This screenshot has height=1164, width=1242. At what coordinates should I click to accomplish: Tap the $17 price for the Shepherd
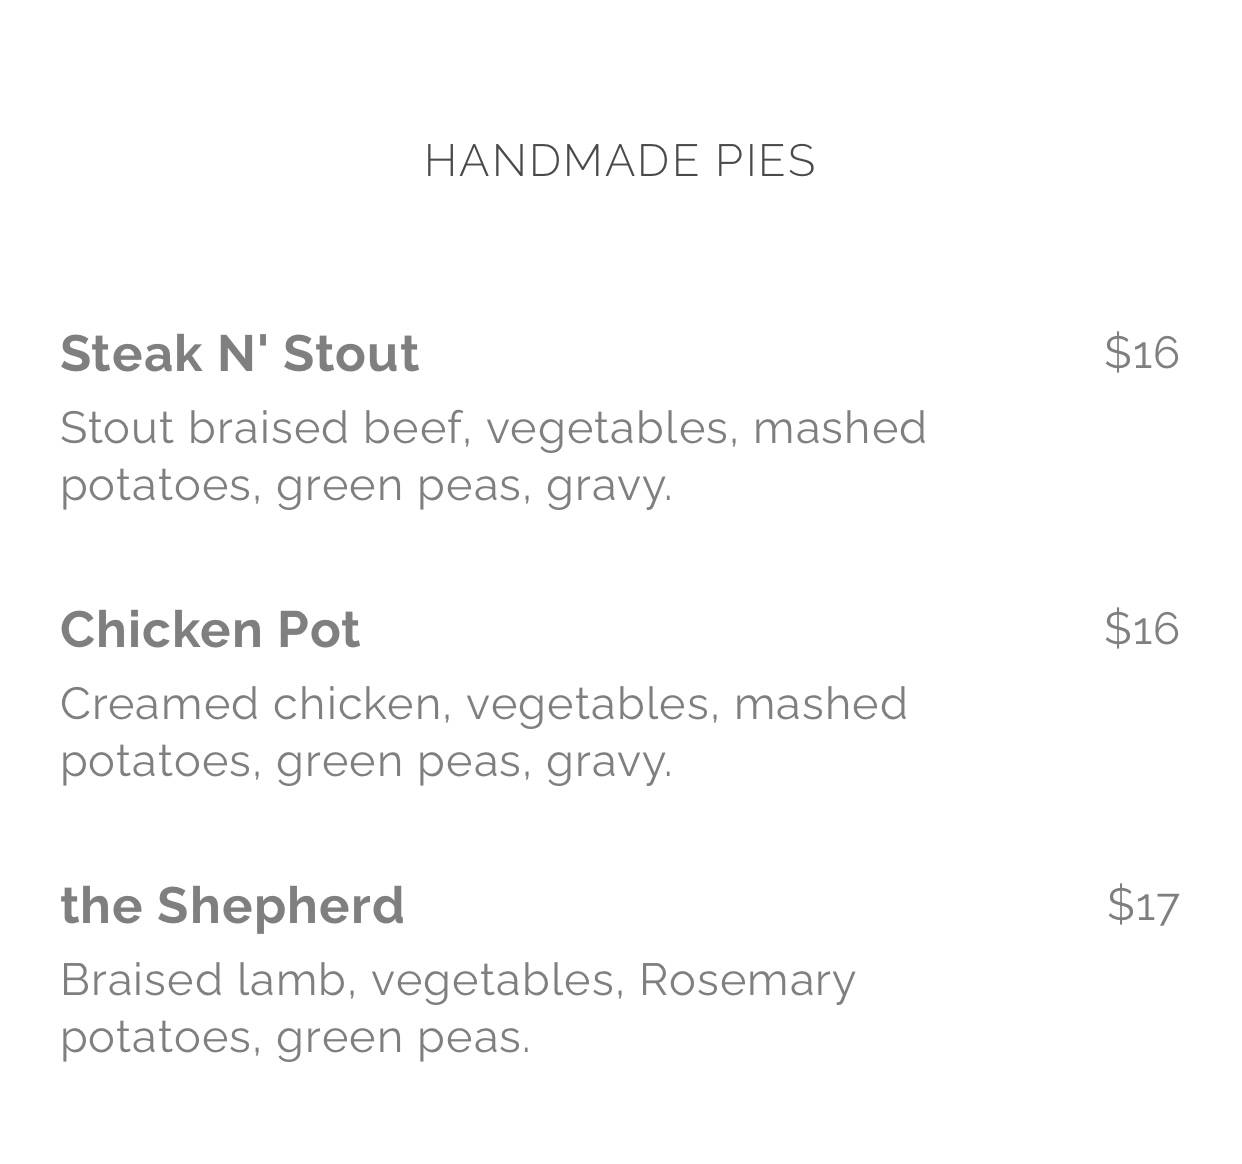coord(1143,905)
